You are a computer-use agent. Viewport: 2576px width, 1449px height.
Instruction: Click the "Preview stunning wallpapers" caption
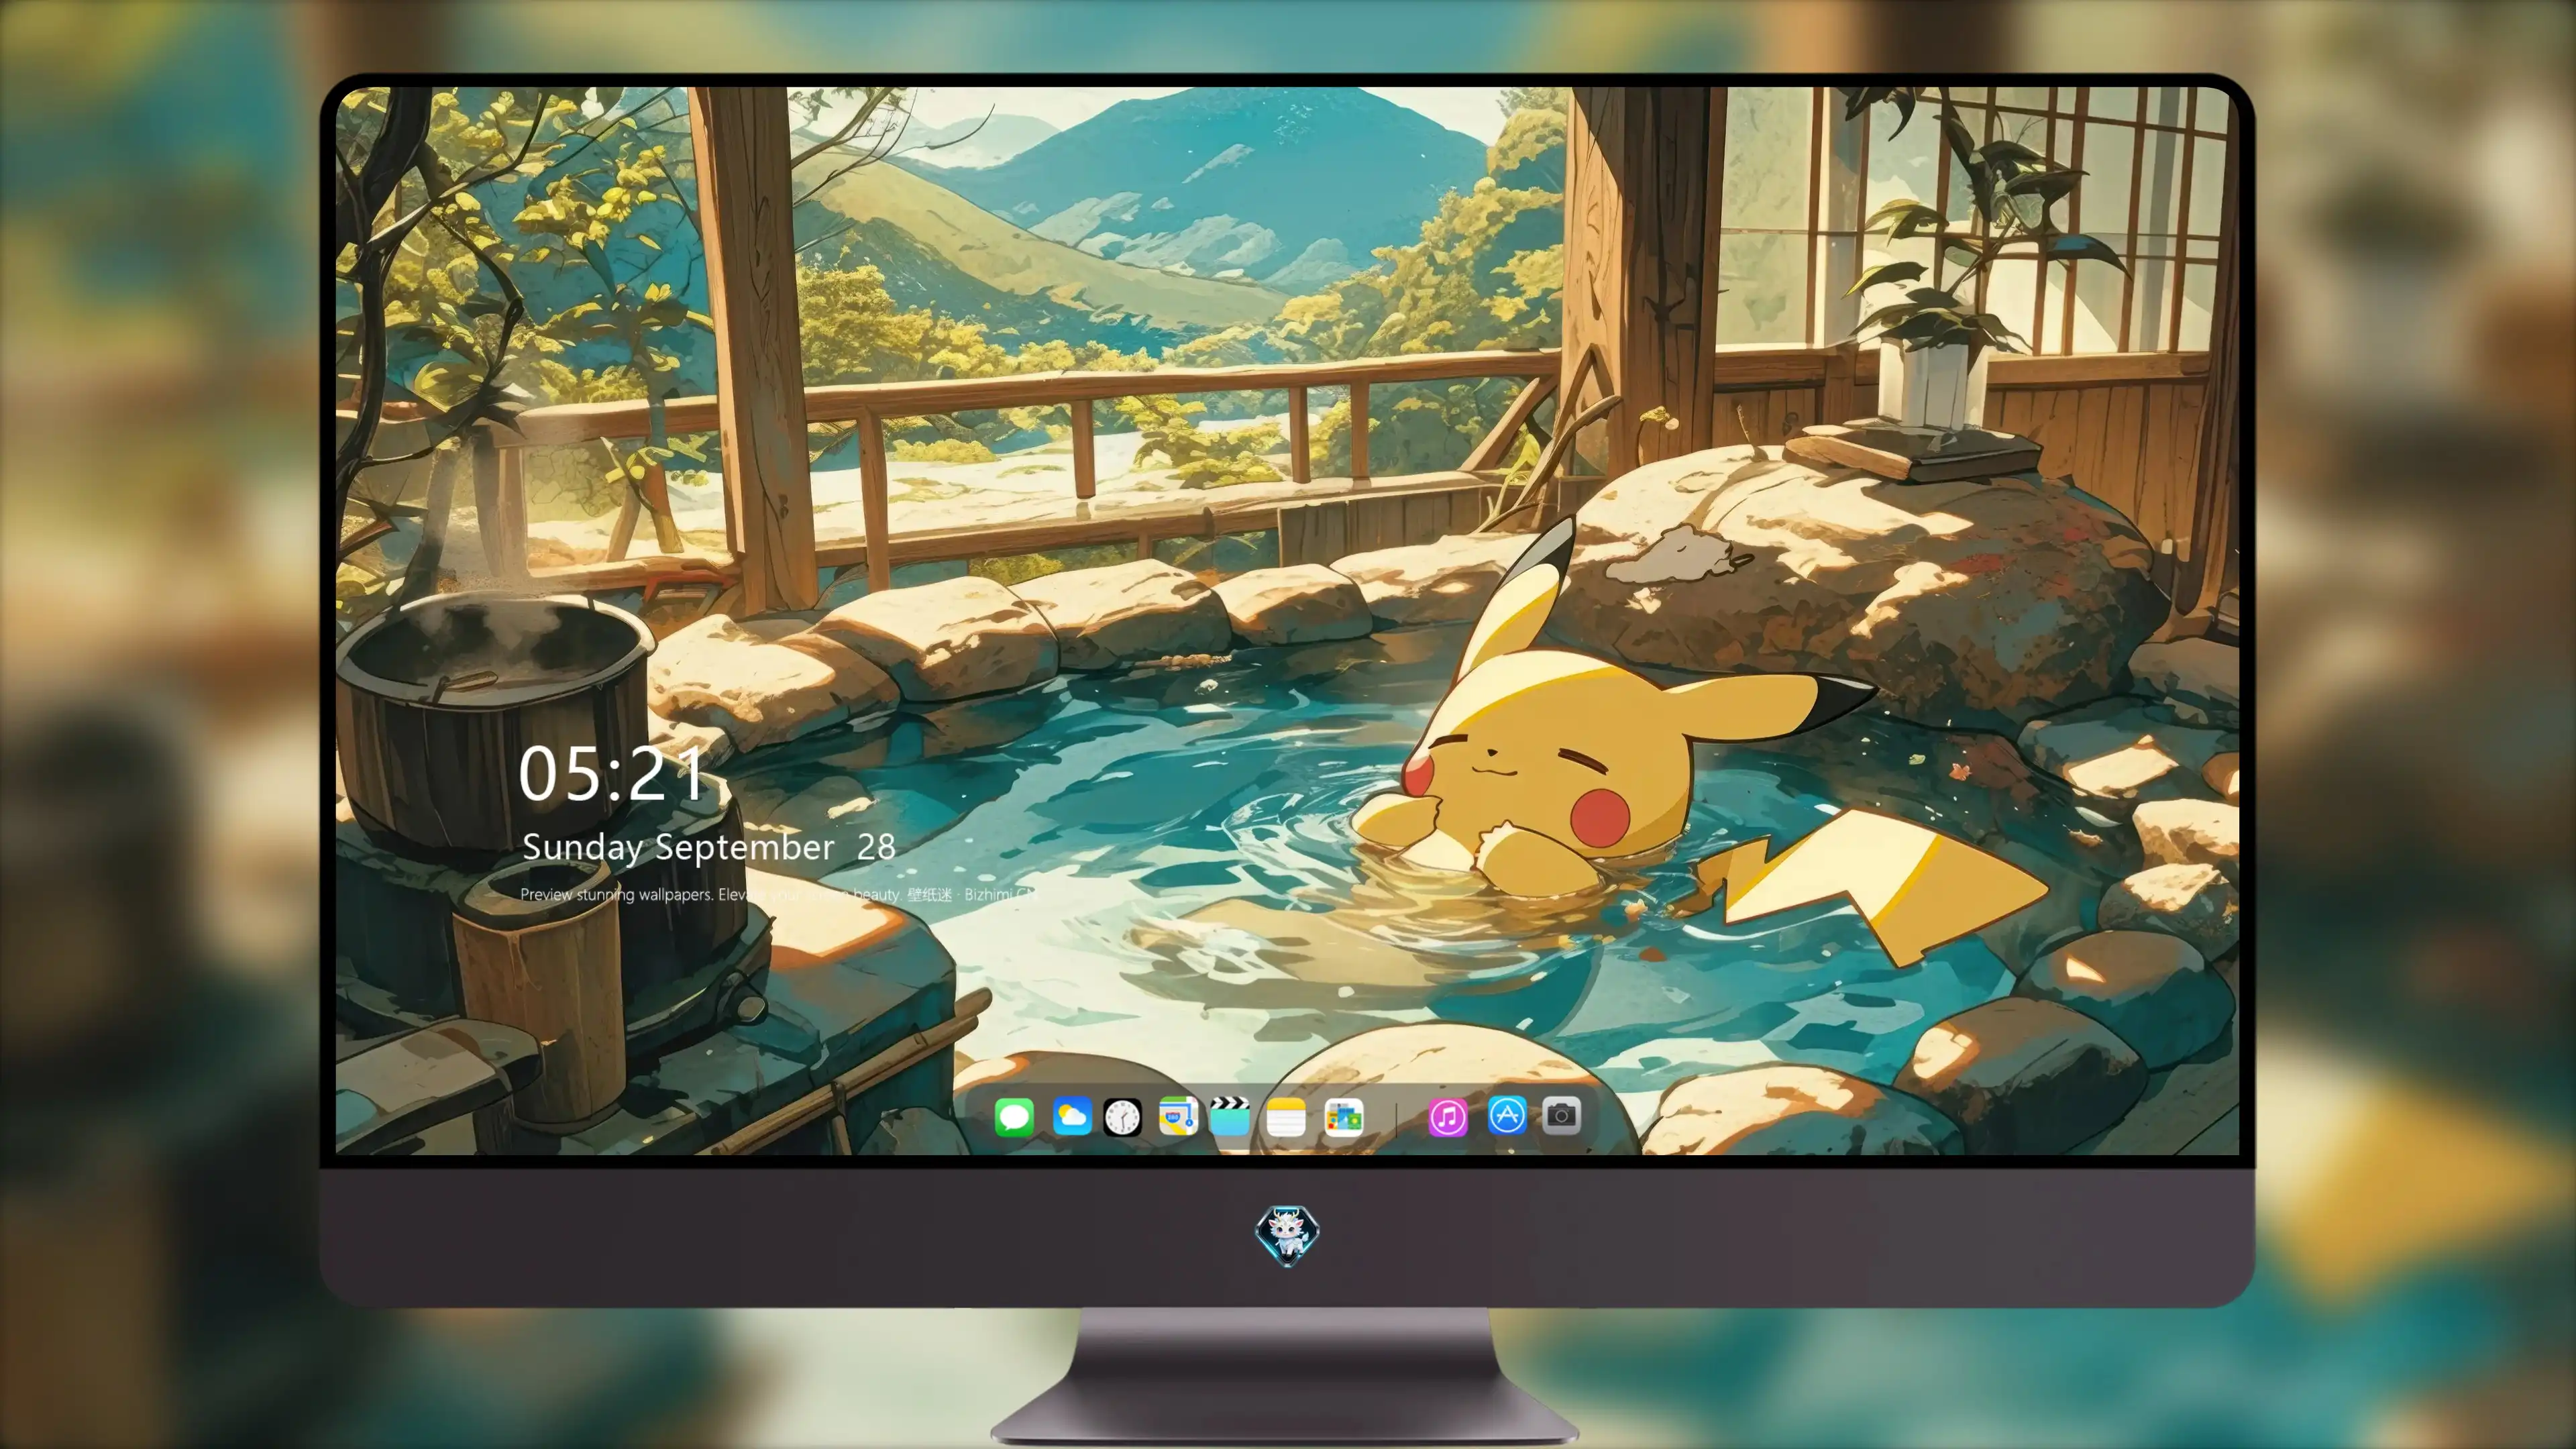779,894
